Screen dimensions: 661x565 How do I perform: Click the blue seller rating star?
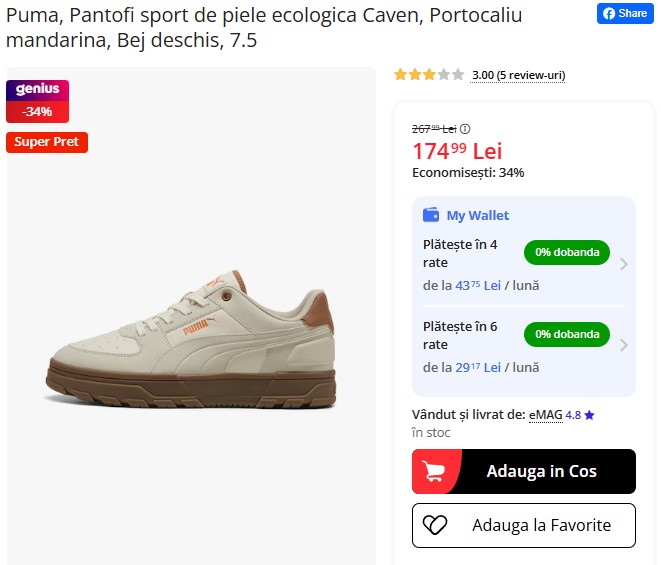click(590, 415)
